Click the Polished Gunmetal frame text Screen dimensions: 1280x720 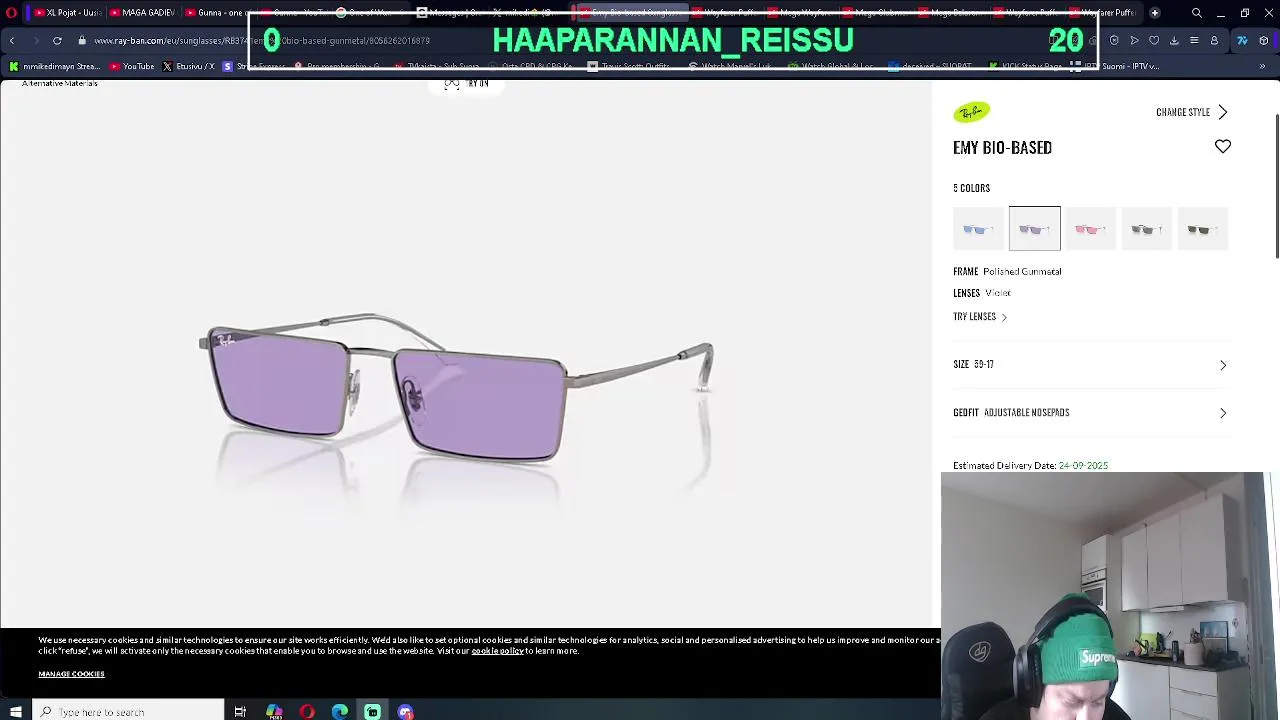1022,272
